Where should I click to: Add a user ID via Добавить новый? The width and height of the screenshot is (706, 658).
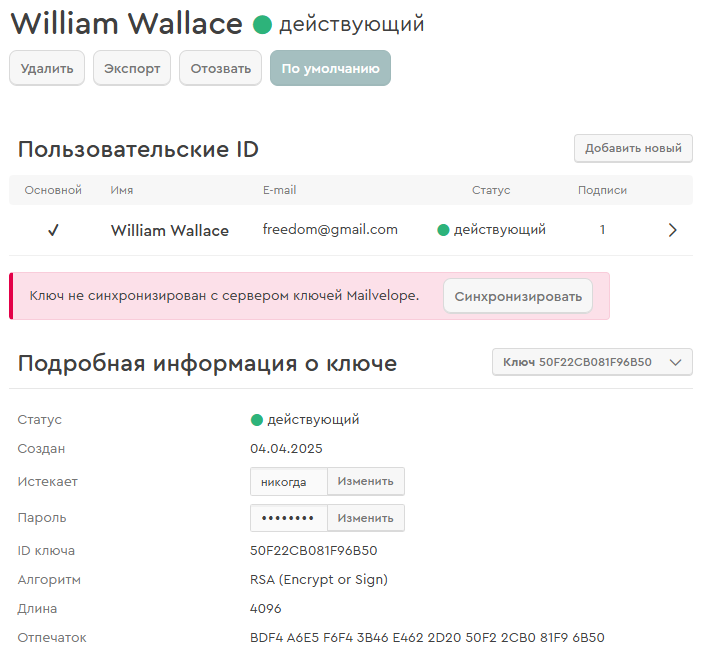[x=633, y=148]
